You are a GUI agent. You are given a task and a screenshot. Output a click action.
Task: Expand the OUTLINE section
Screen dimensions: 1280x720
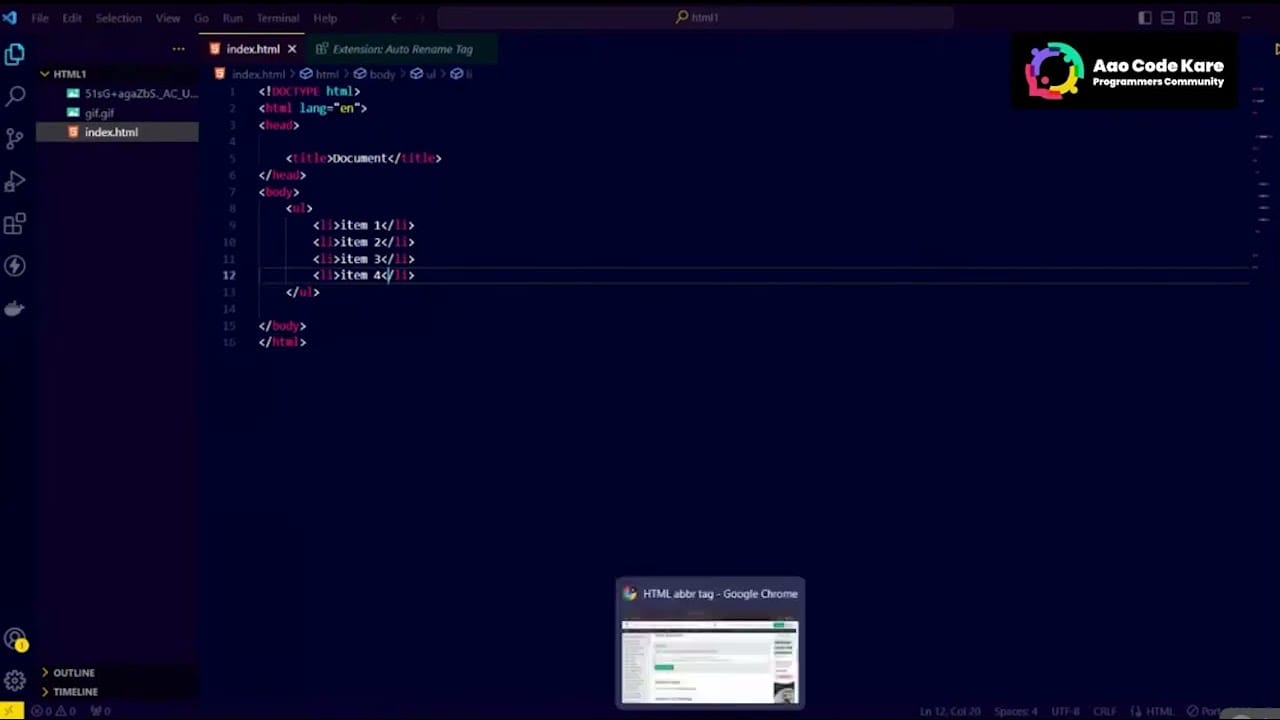point(73,673)
